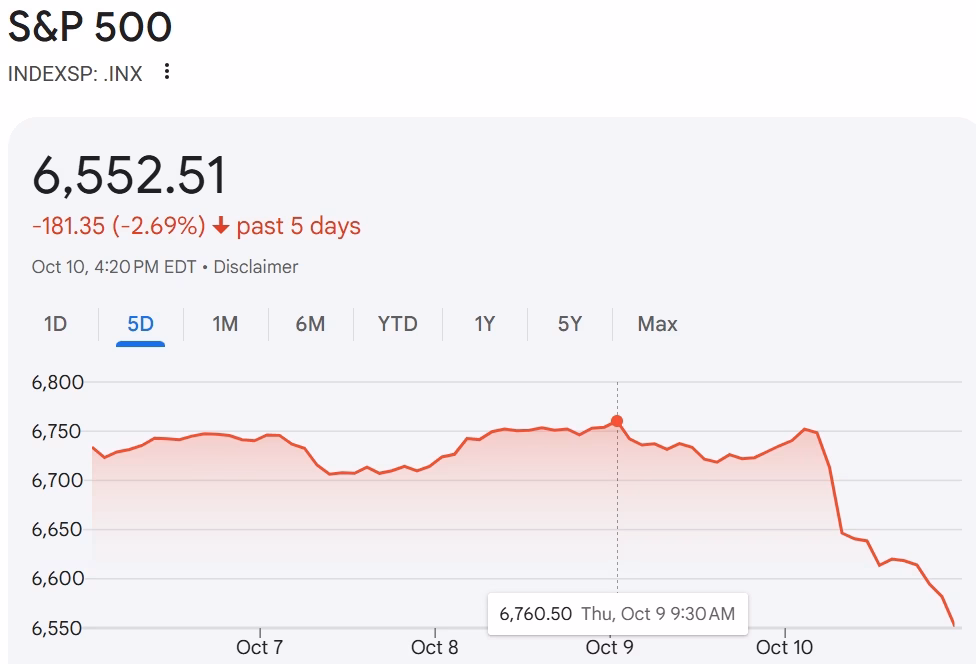This screenshot has width=976, height=664.
Task: Click the red down arrow indicator
Action: (x=221, y=226)
